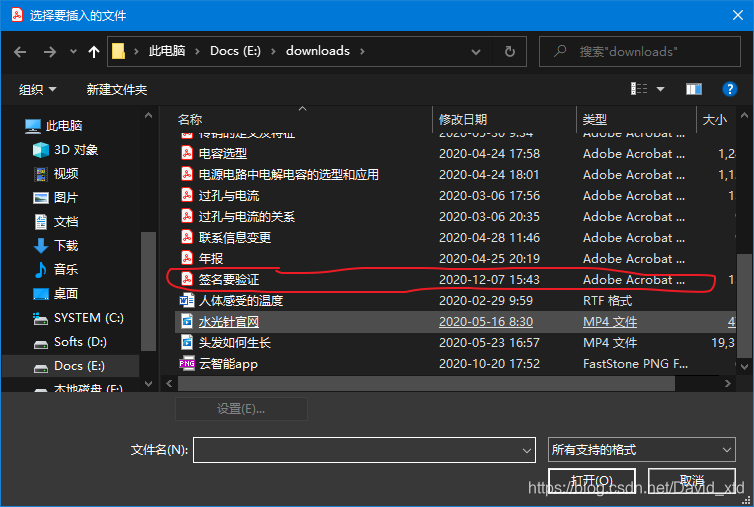Viewport: 754px width, 507px height.
Task: Expand chevron after downloads in path
Action: click(362, 51)
